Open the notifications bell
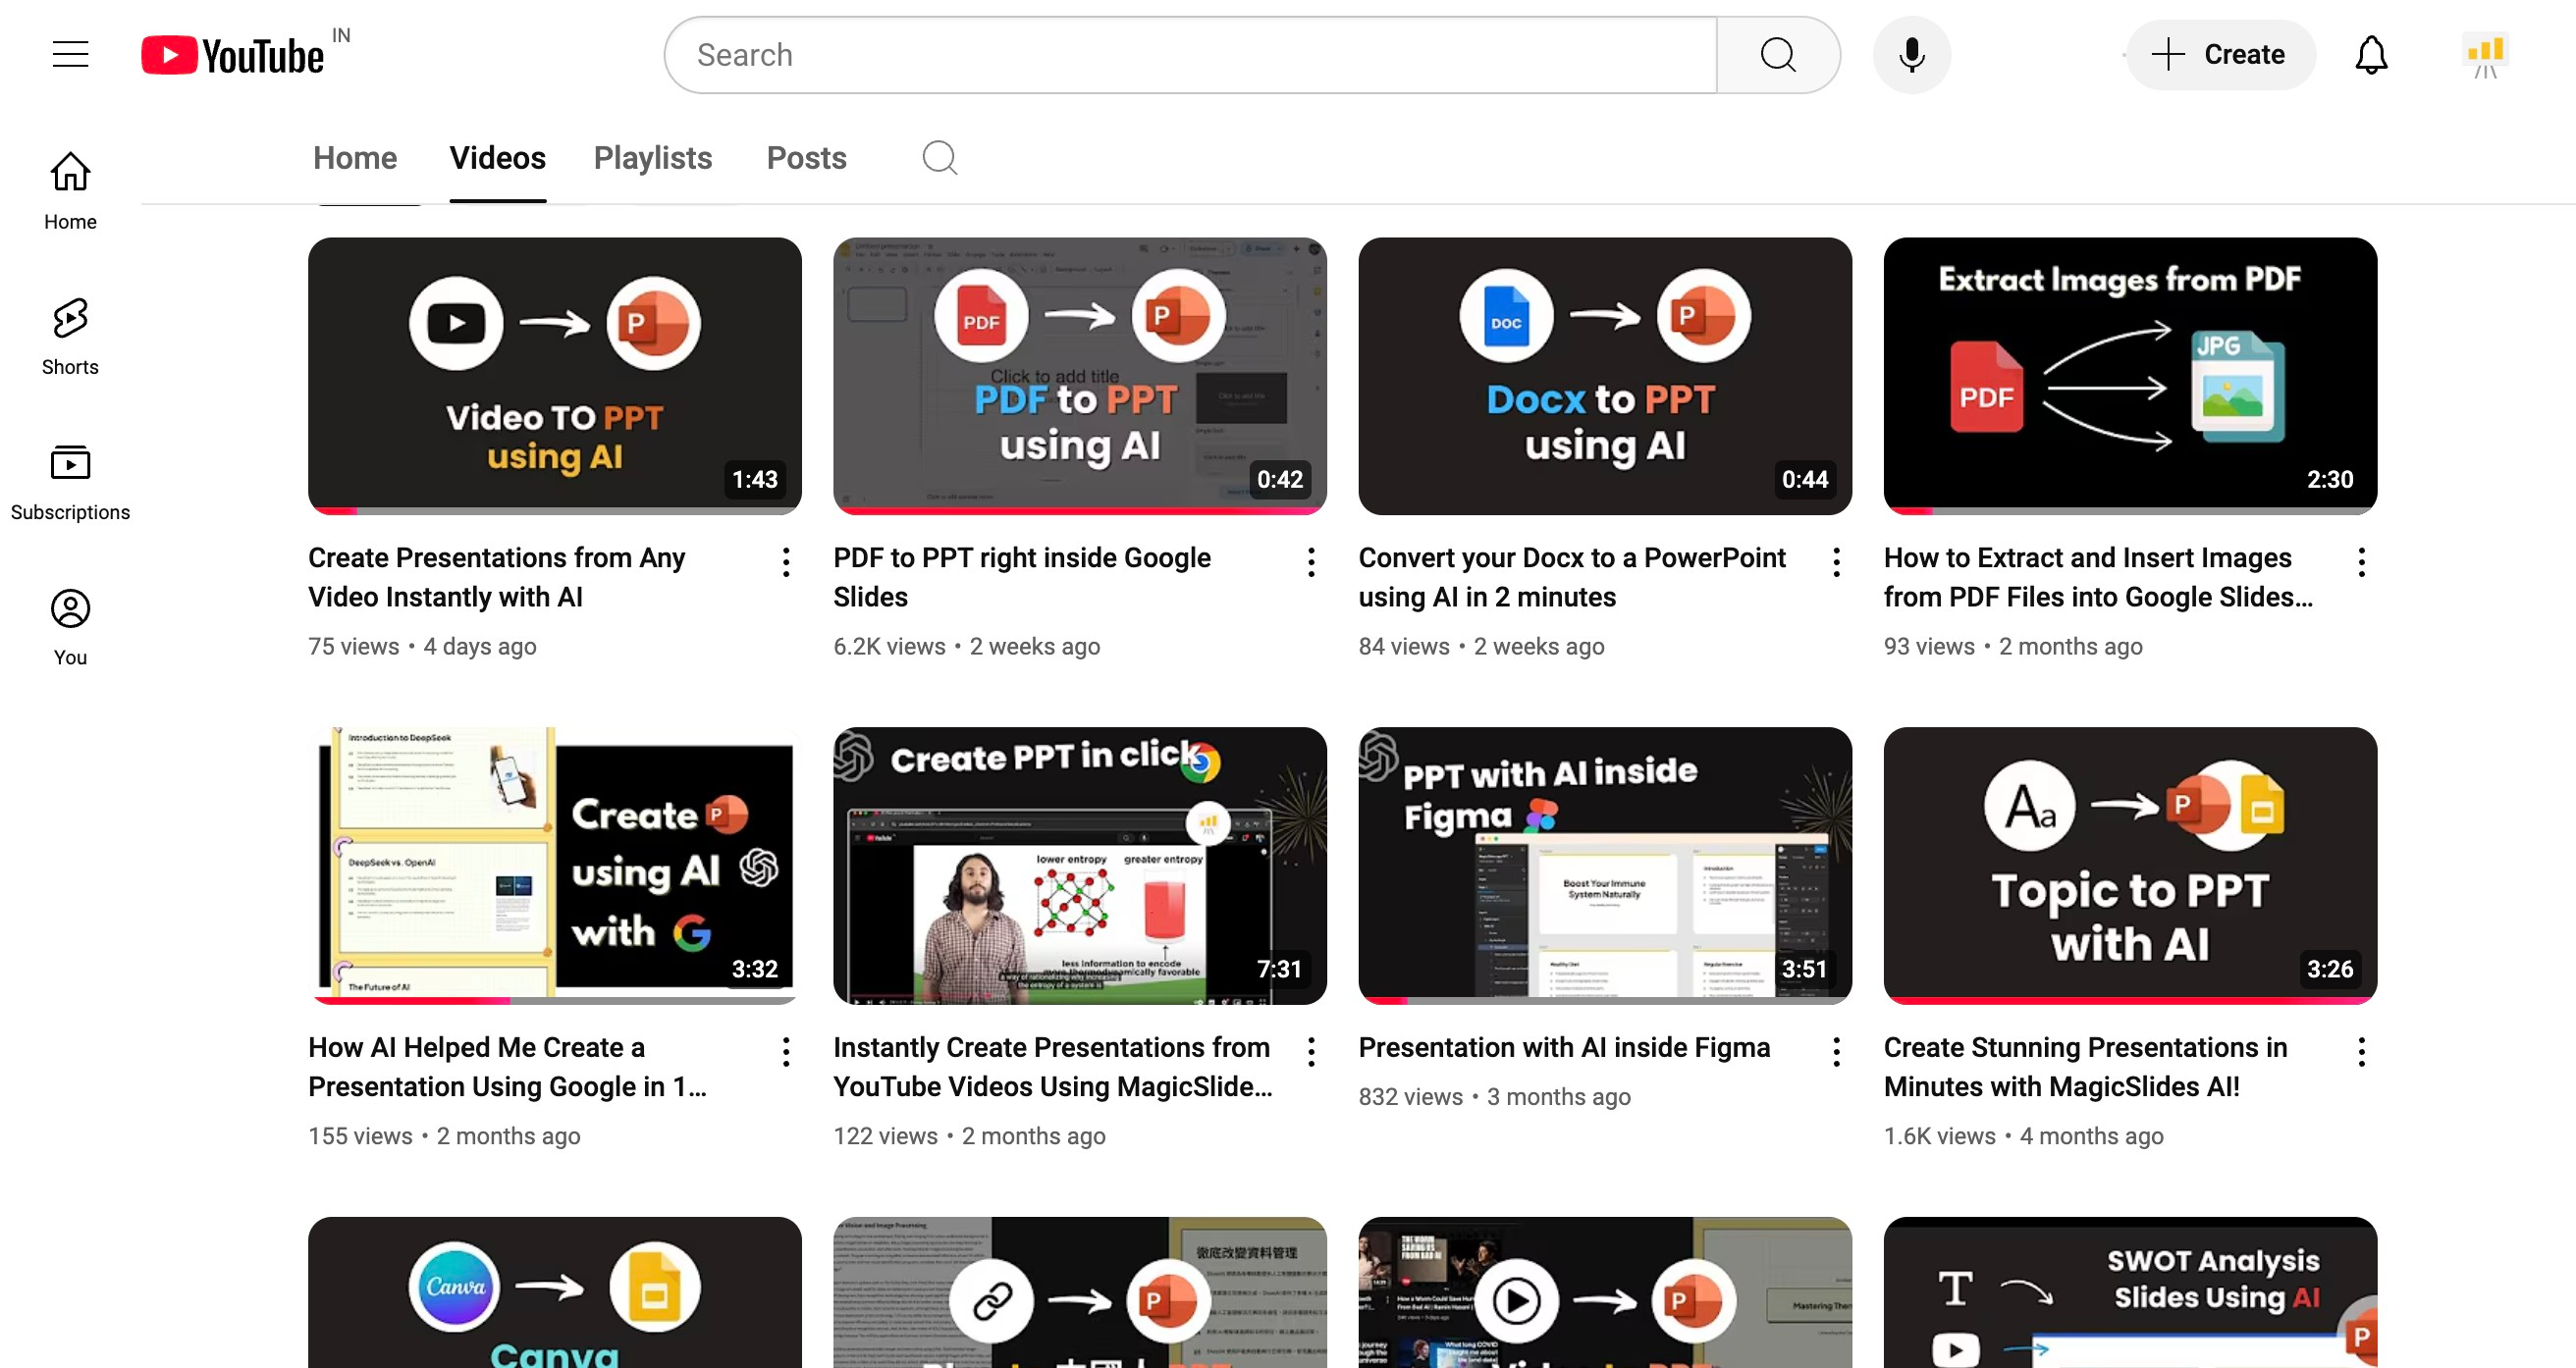The image size is (2576, 1368). (2370, 55)
